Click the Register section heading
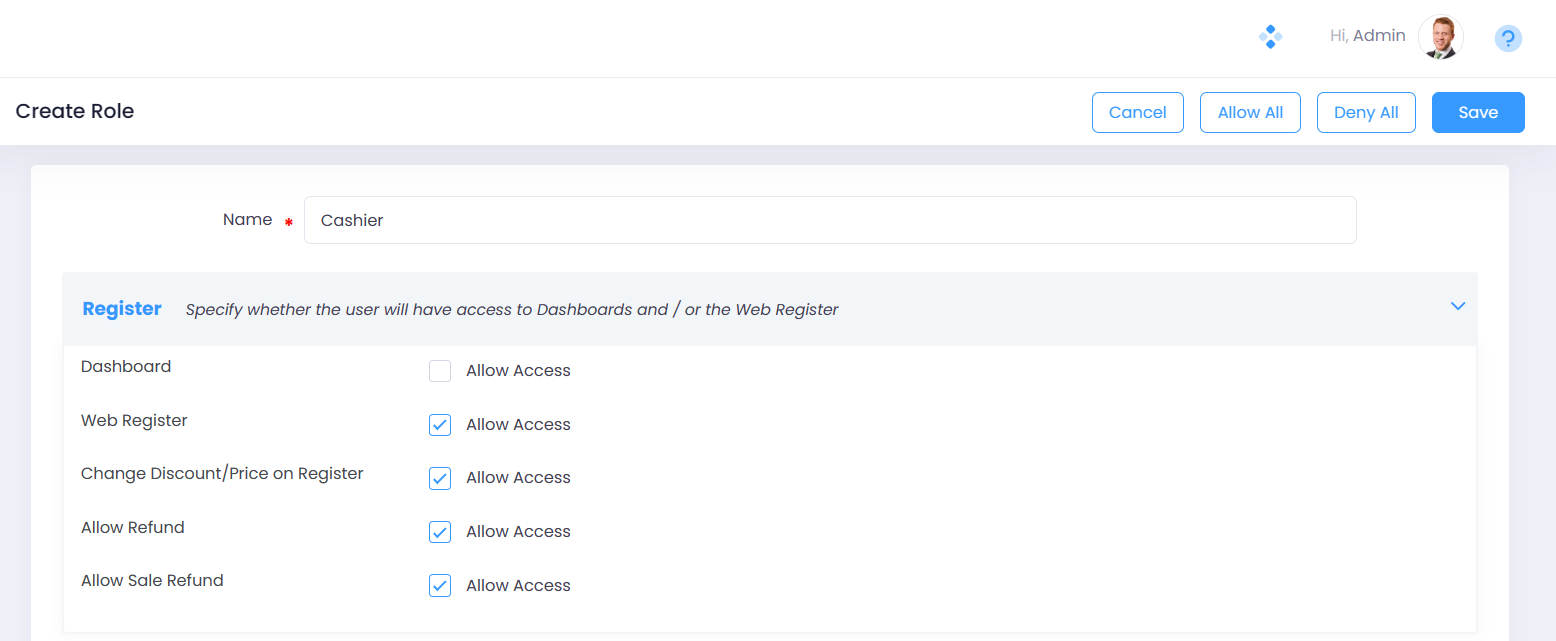Image resolution: width=1556 pixels, height=641 pixels. coord(122,309)
